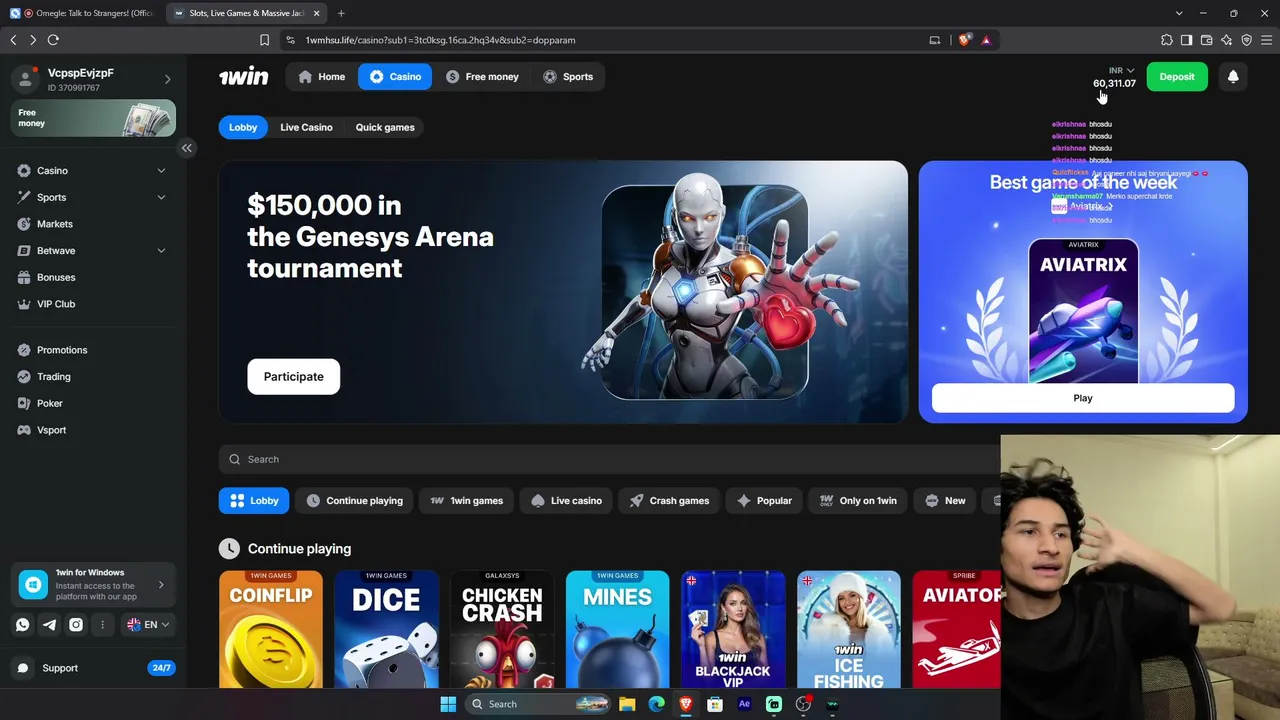
Task: Click Participate on tournament banner
Action: pyautogui.click(x=294, y=377)
